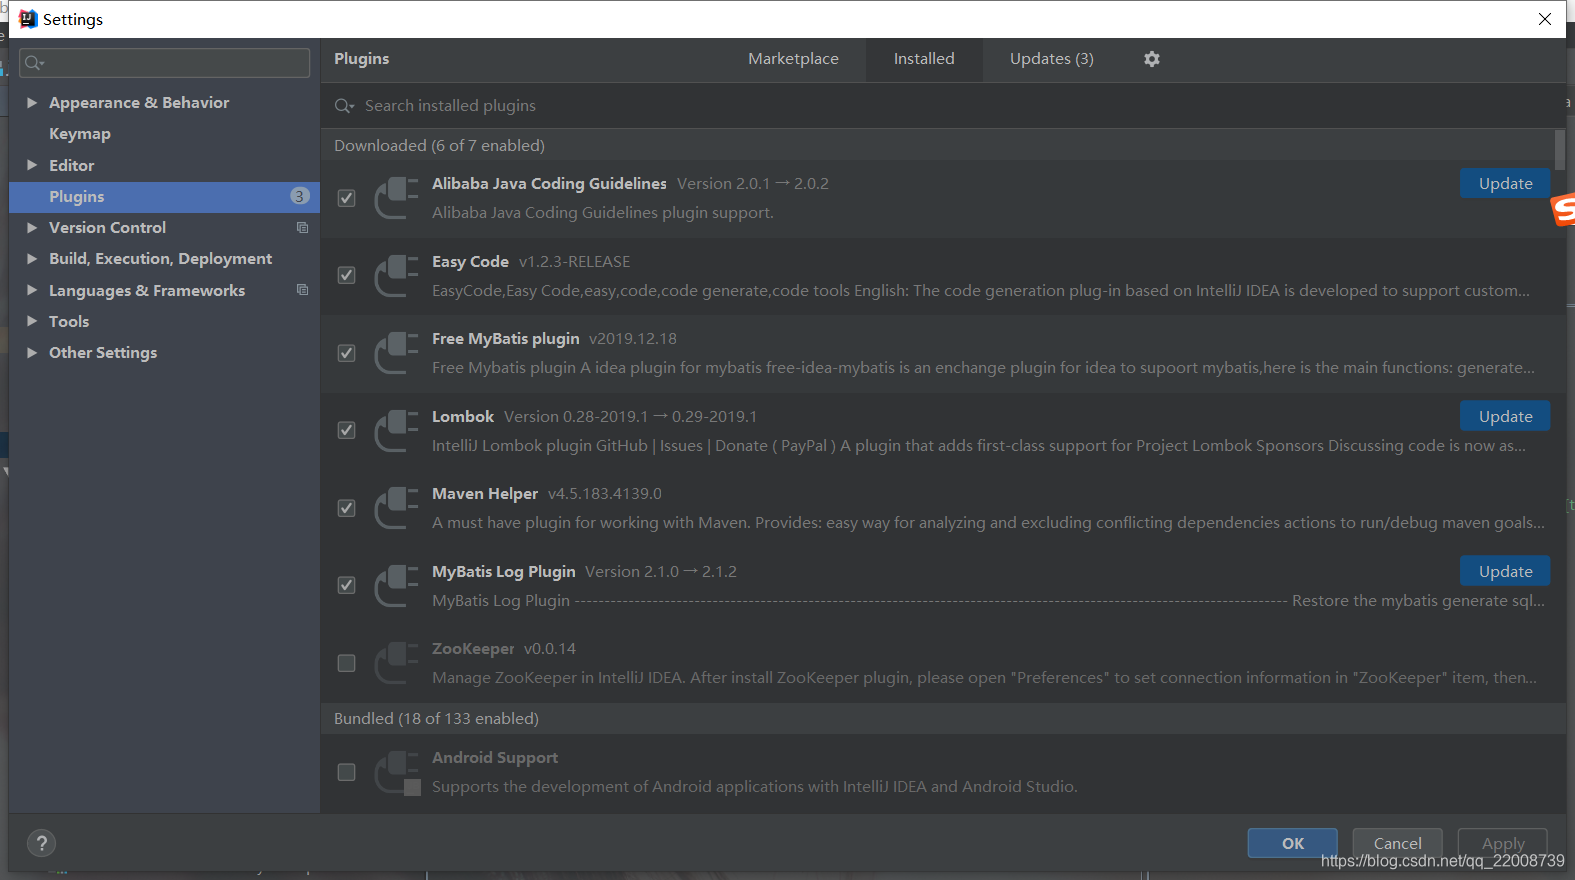The width and height of the screenshot is (1575, 880).
Task: Select the Easy Code plugin name
Action: coord(470,262)
